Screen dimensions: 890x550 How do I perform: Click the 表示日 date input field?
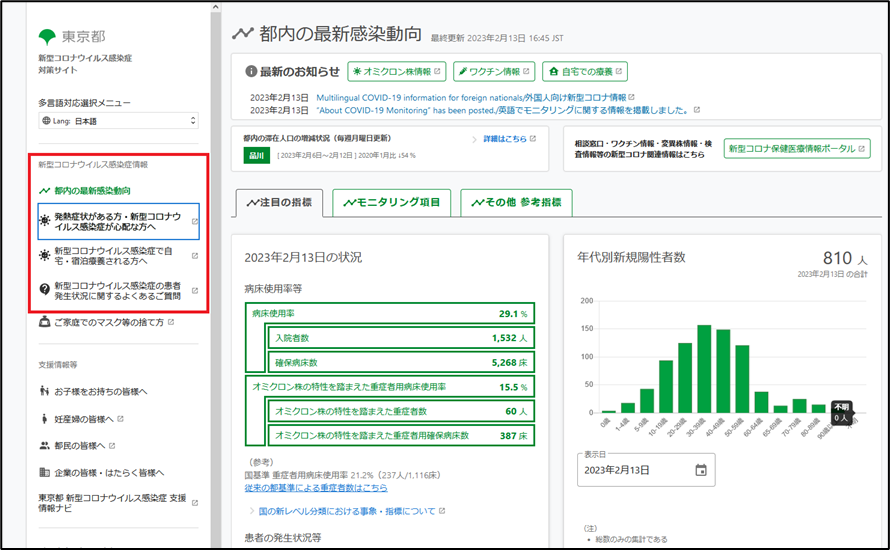pyautogui.click(x=646, y=470)
